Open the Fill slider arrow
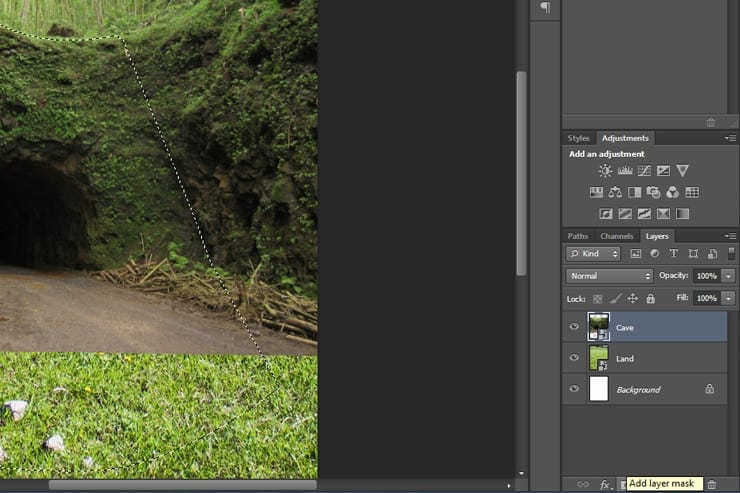Image resolution: width=740 pixels, height=493 pixels. tap(729, 298)
